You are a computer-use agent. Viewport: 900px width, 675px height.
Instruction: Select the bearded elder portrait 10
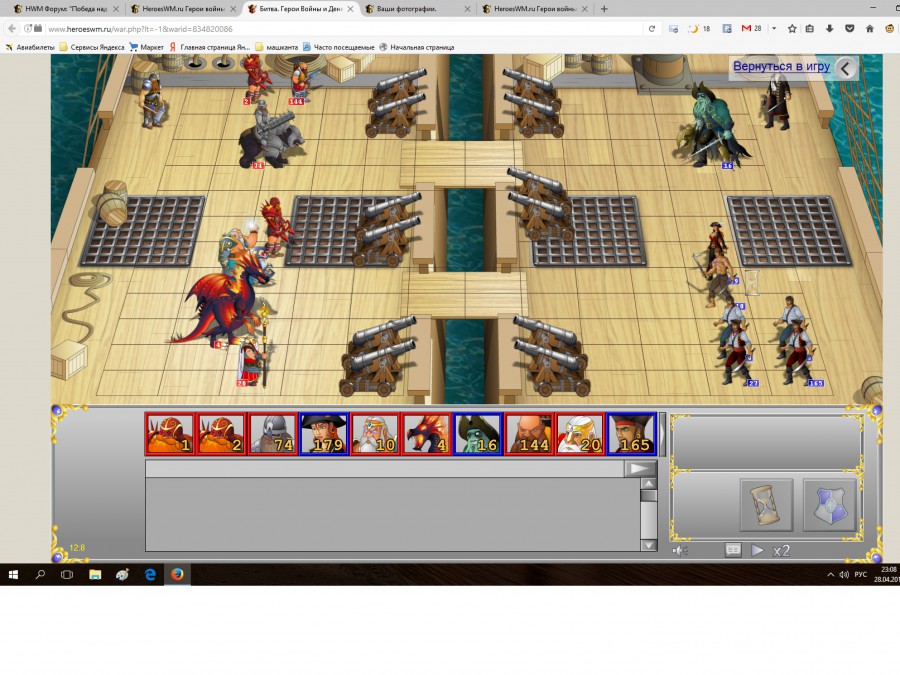[375, 434]
